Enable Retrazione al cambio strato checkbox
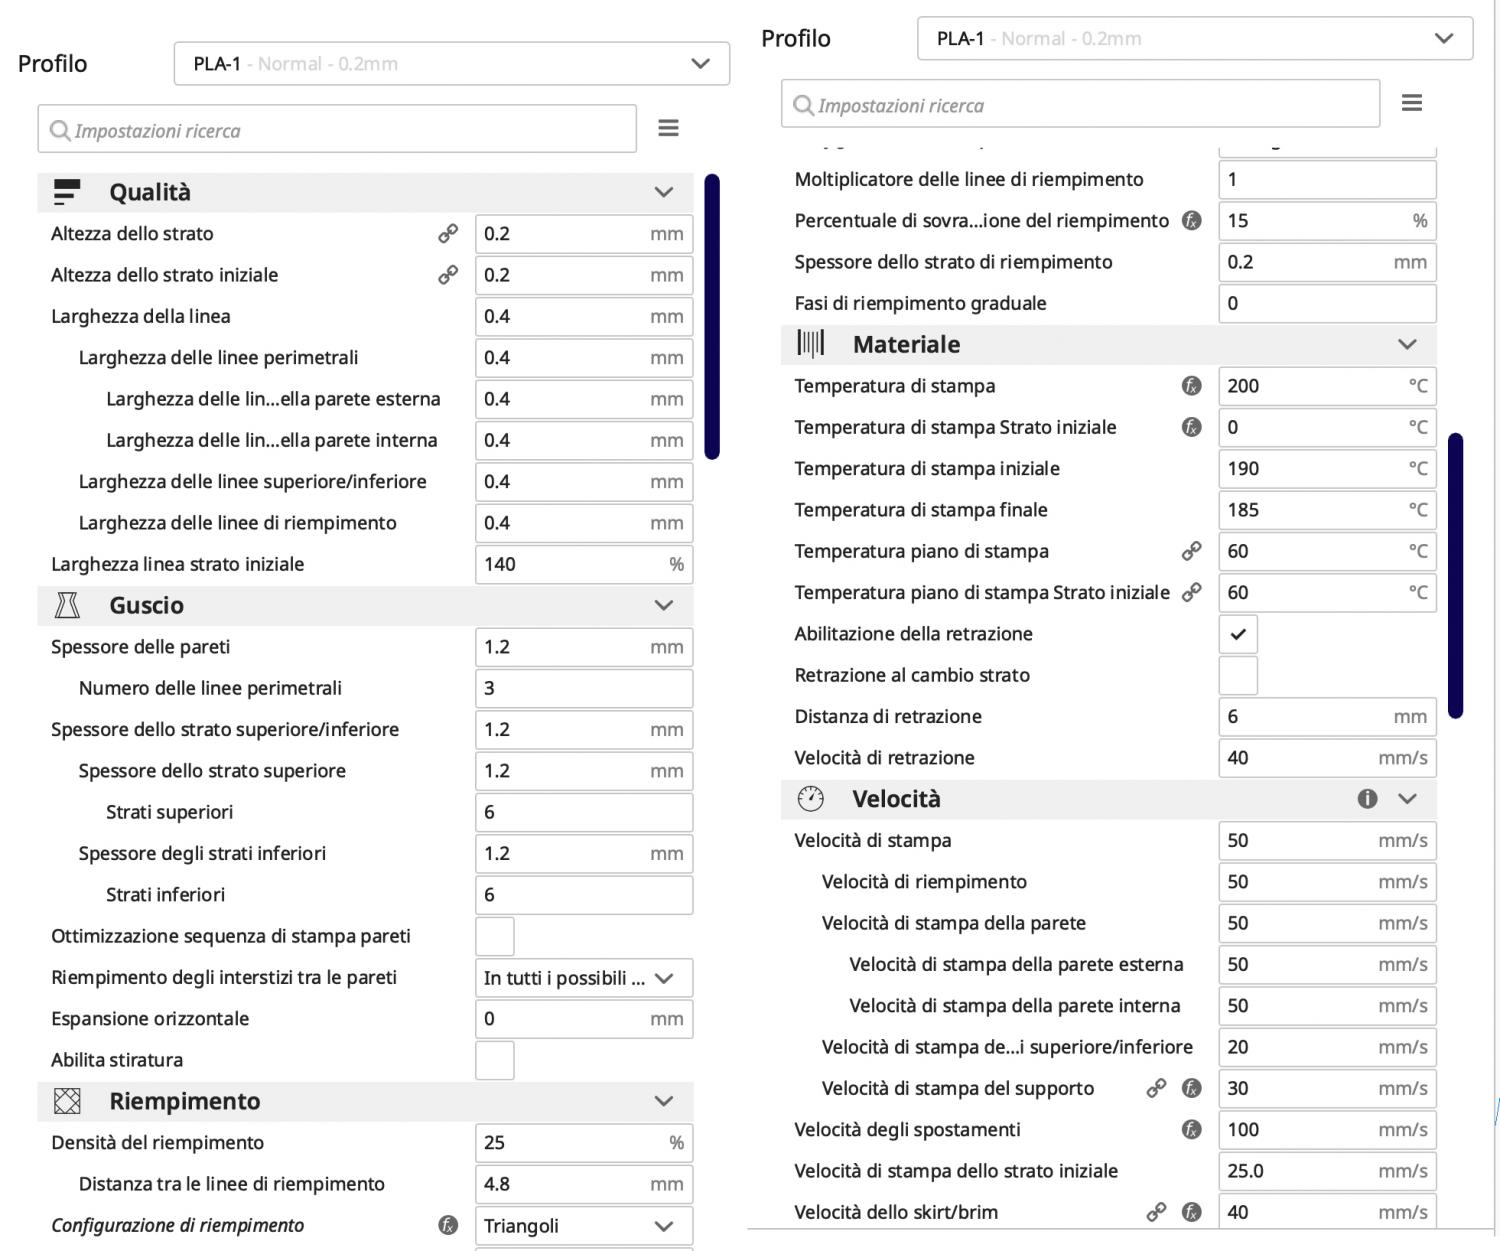The image size is (1500, 1251). pyautogui.click(x=1238, y=676)
